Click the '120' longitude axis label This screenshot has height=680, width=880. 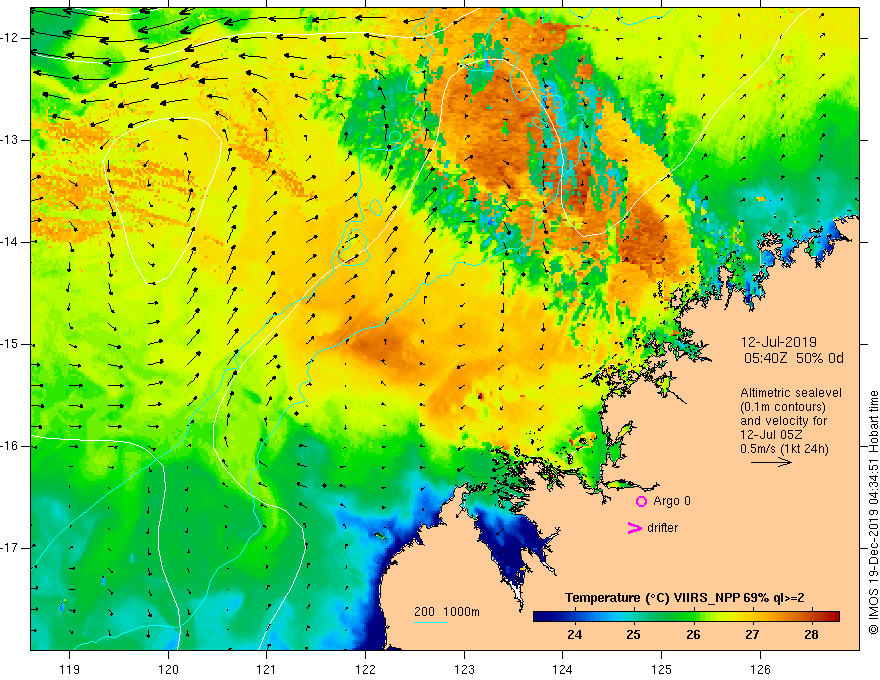pyautogui.click(x=168, y=670)
